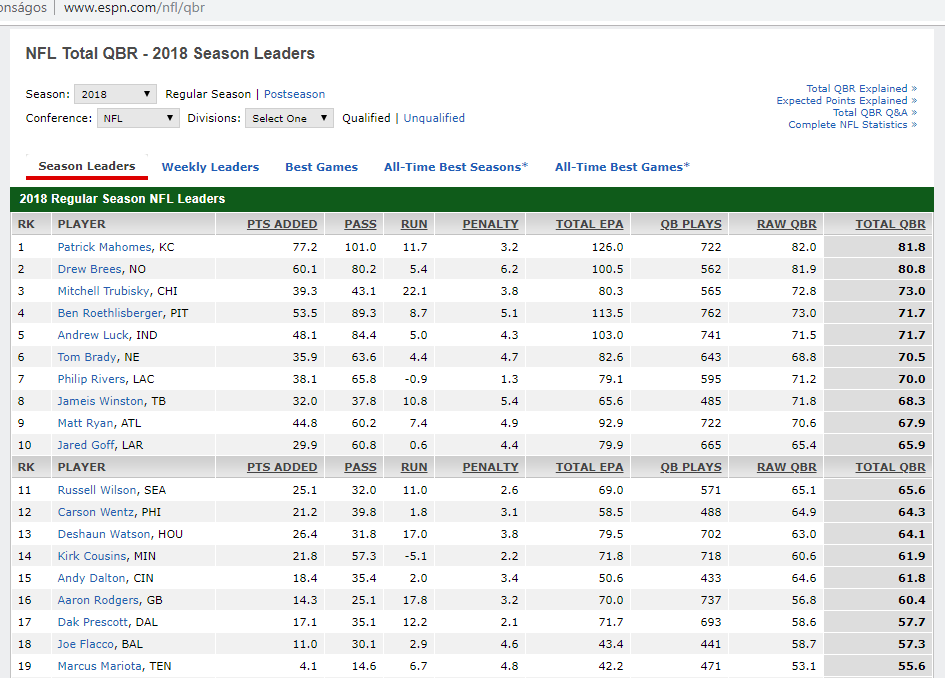Sort by PTS ADDED in second header row
The height and width of the screenshot is (678, 948).
[x=282, y=468]
